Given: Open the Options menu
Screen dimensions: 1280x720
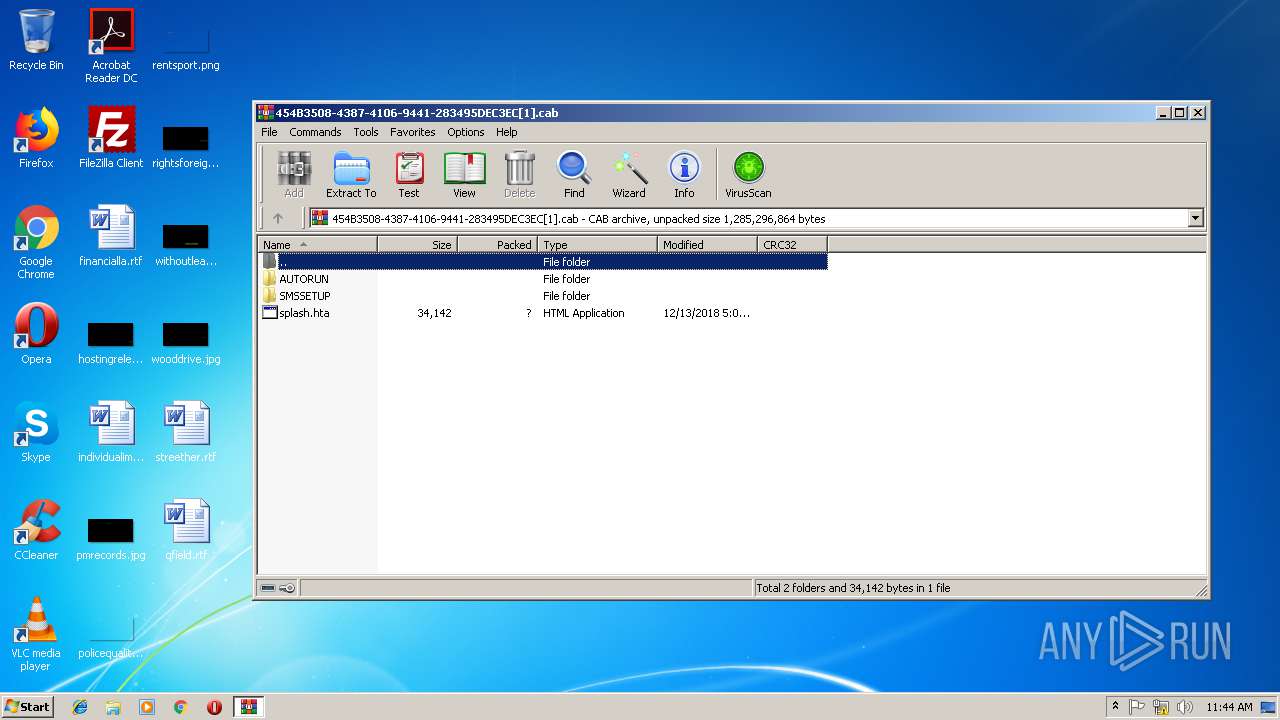Looking at the screenshot, I should (x=466, y=132).
